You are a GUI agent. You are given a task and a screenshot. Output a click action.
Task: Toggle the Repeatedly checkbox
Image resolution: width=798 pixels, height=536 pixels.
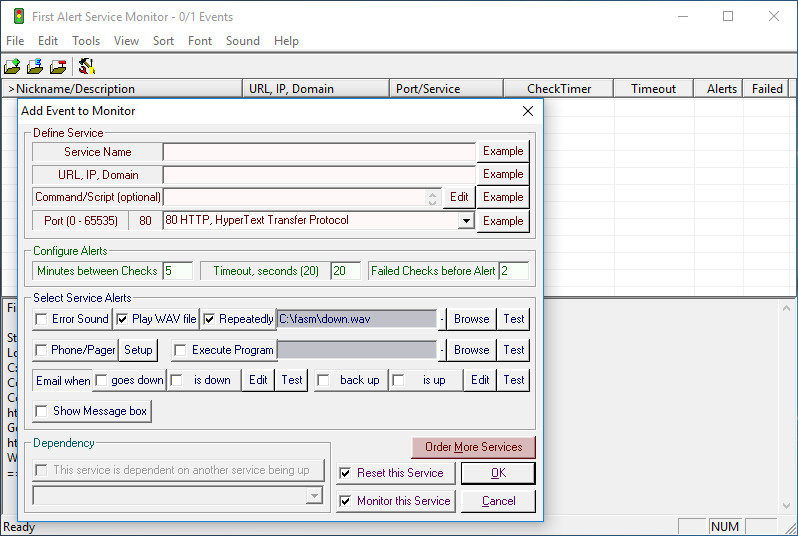(209, 319)
